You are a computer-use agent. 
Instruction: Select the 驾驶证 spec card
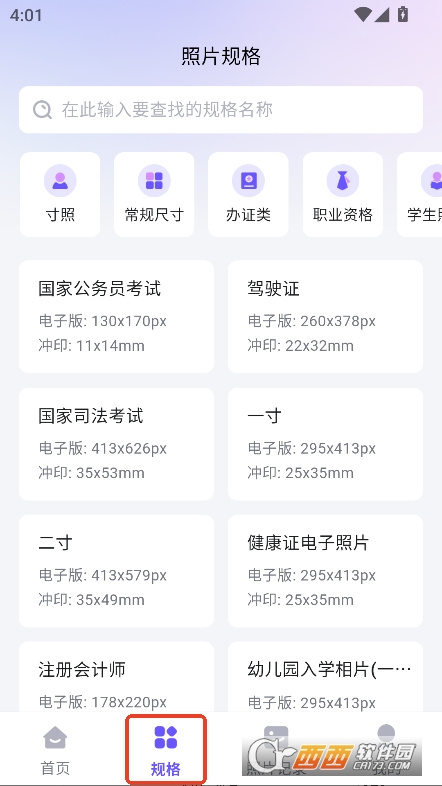325,316
